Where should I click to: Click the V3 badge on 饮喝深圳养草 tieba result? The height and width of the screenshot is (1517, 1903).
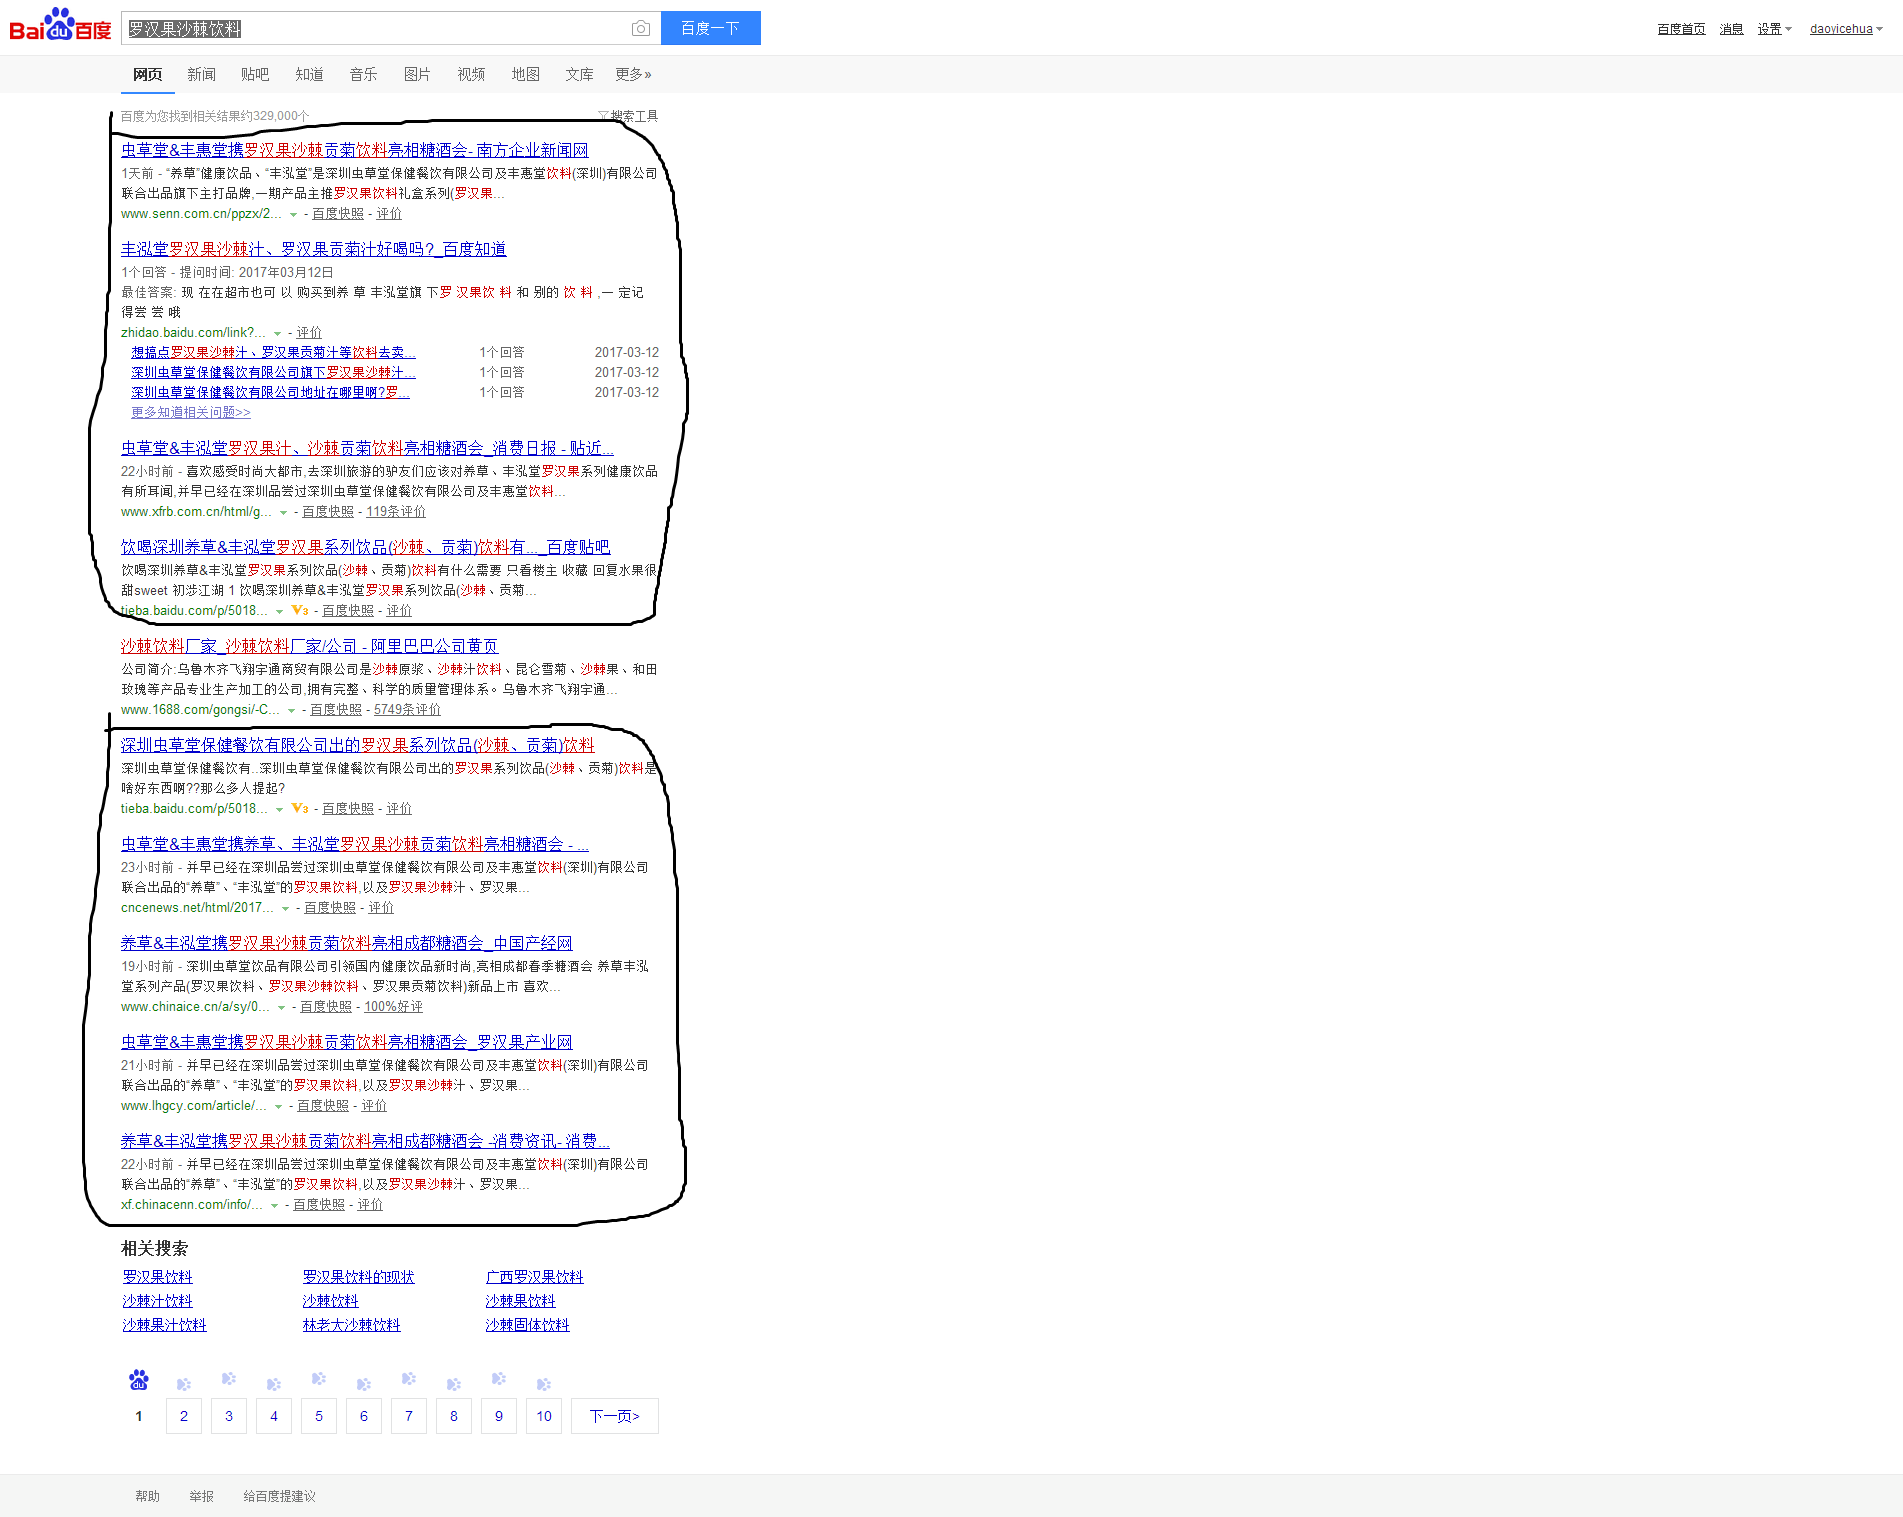(300, 610)
